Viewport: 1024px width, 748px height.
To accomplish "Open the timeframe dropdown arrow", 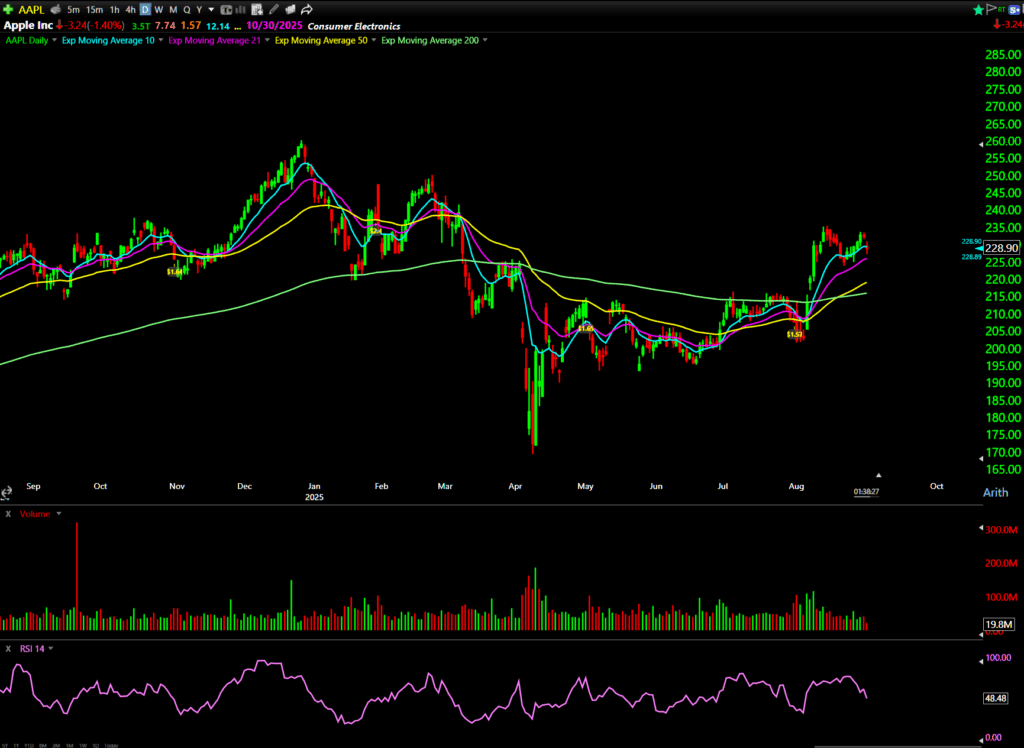I will [211, 10].
